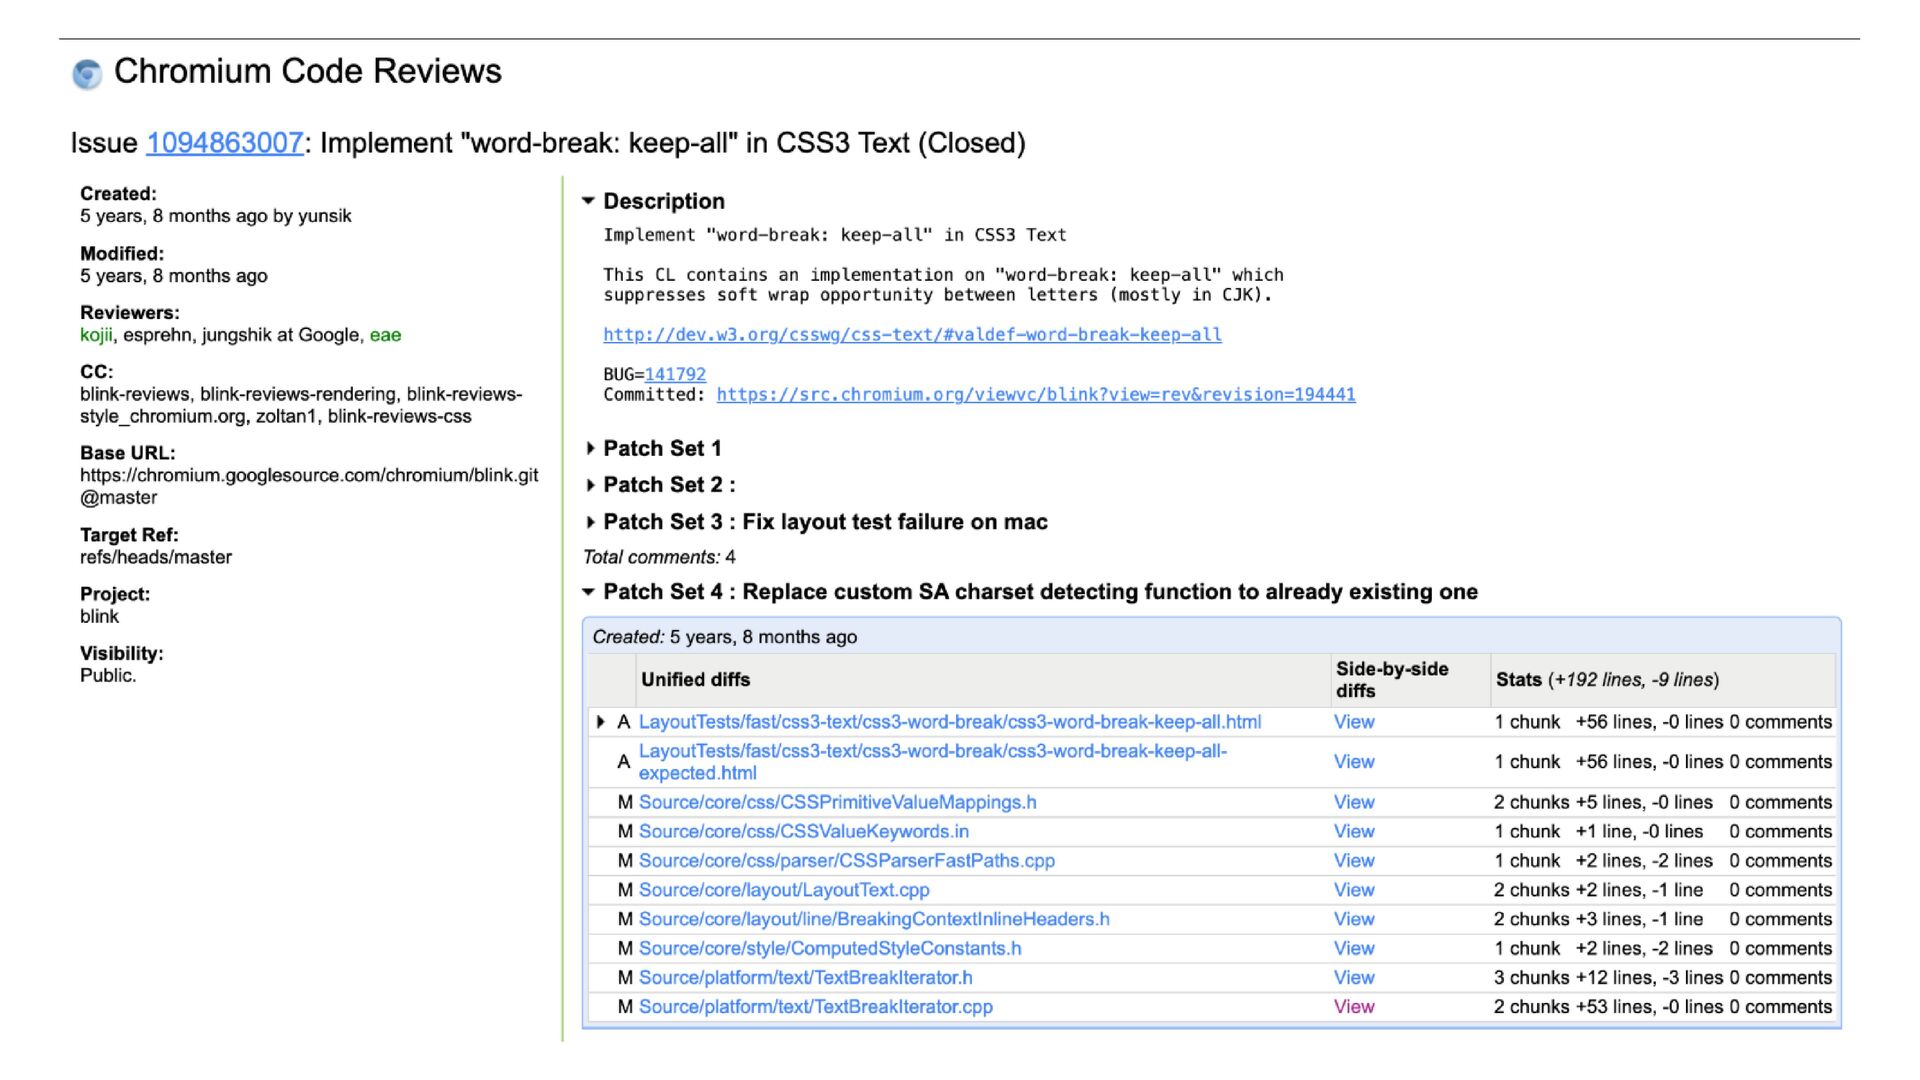
Task: View side-by-side diff for BreakingContextInlineHeaders.h
Action: [x=1354, y=919]
